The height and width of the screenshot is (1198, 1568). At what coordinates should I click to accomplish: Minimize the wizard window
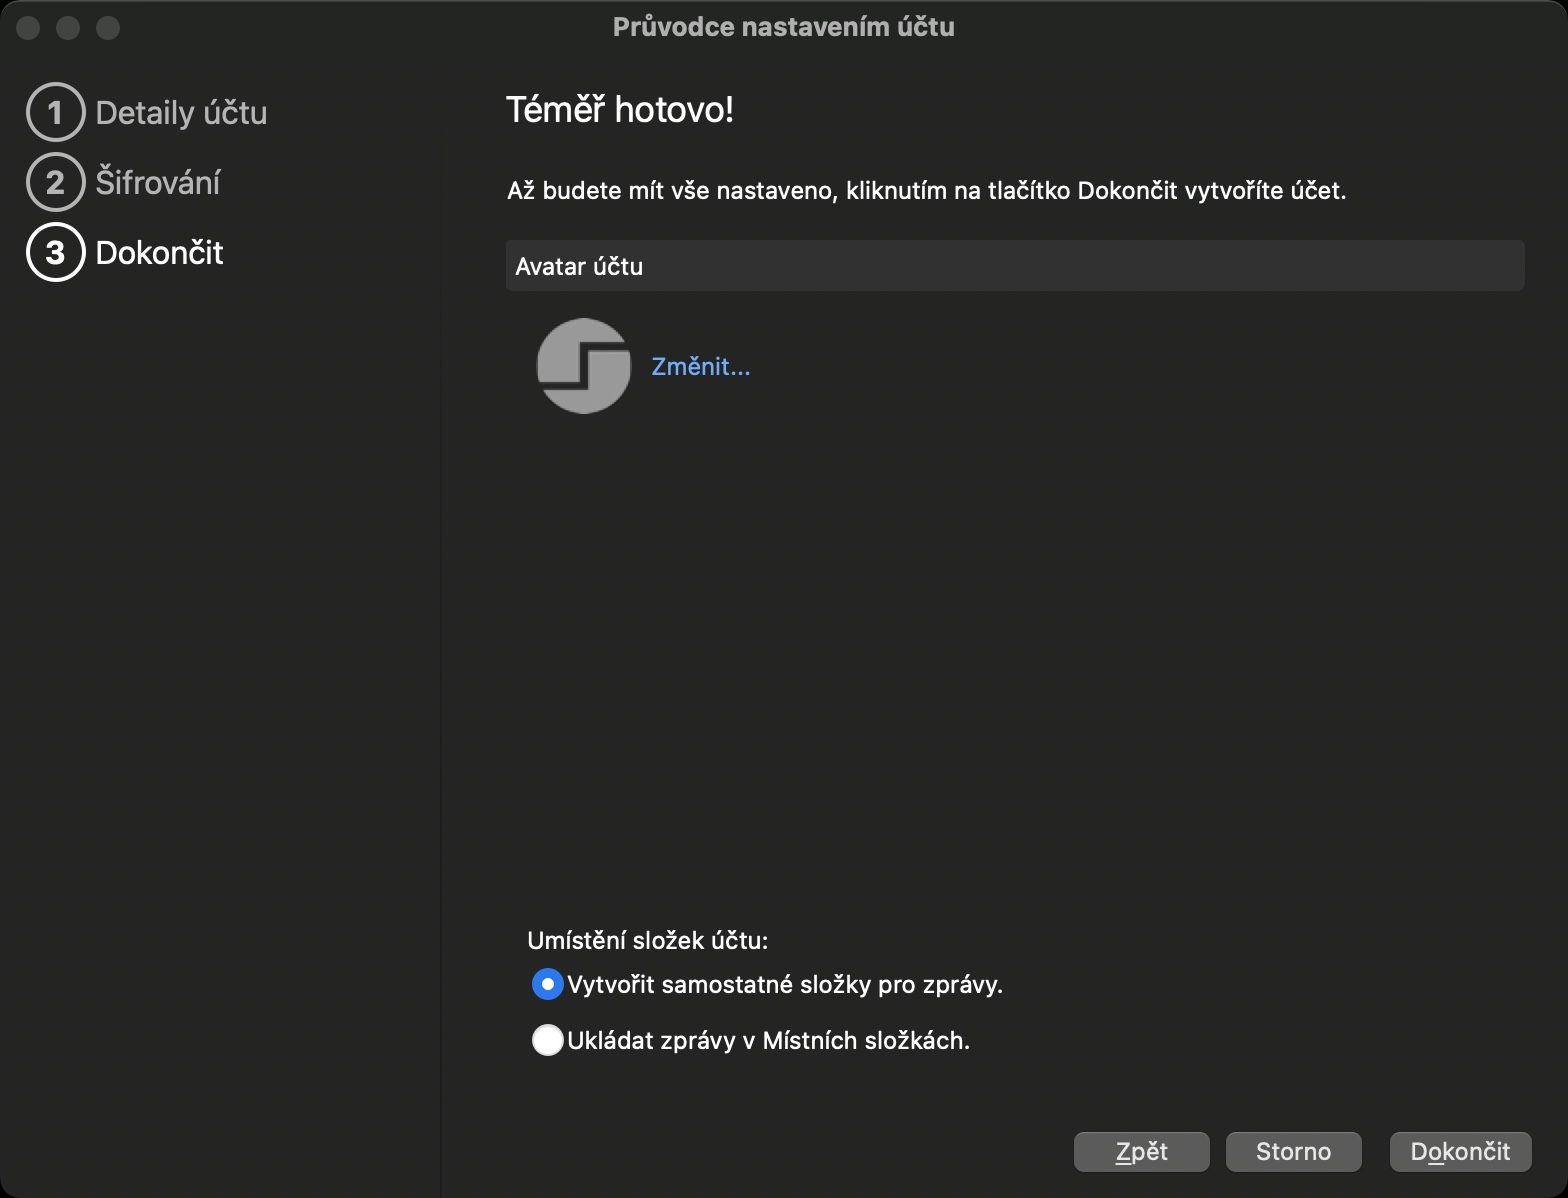click(68, 28)
